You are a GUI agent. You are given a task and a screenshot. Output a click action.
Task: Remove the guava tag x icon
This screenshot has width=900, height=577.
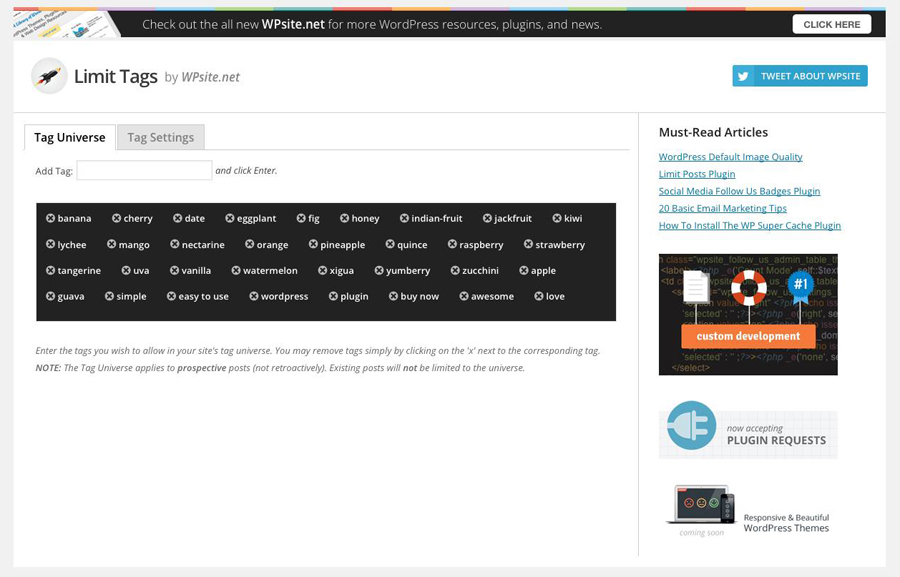click(51, 296)
